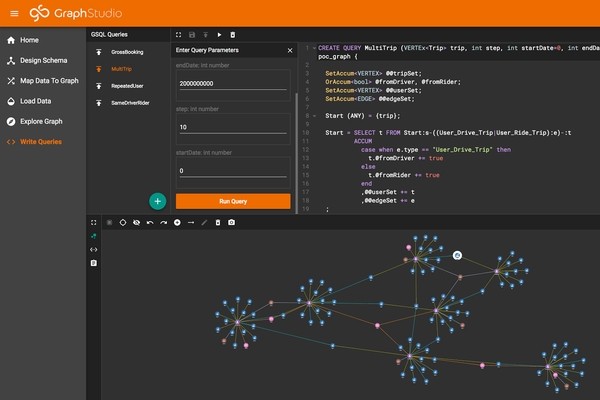
Task: Toggle the hide elements eye icon
Action: point(136,222)
